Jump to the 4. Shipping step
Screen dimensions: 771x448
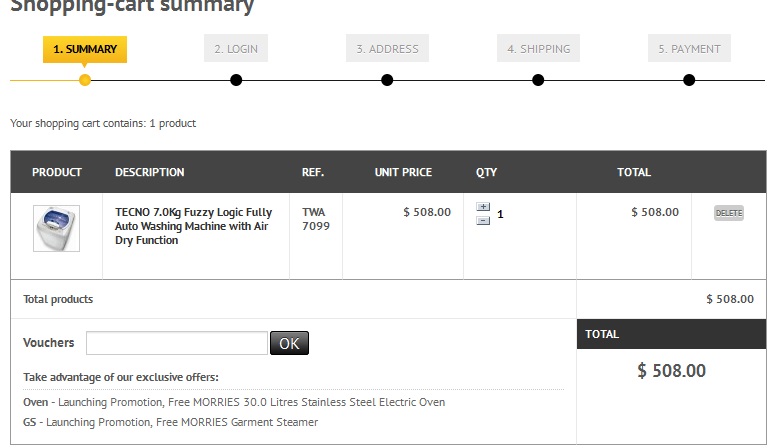pos(538,49)
